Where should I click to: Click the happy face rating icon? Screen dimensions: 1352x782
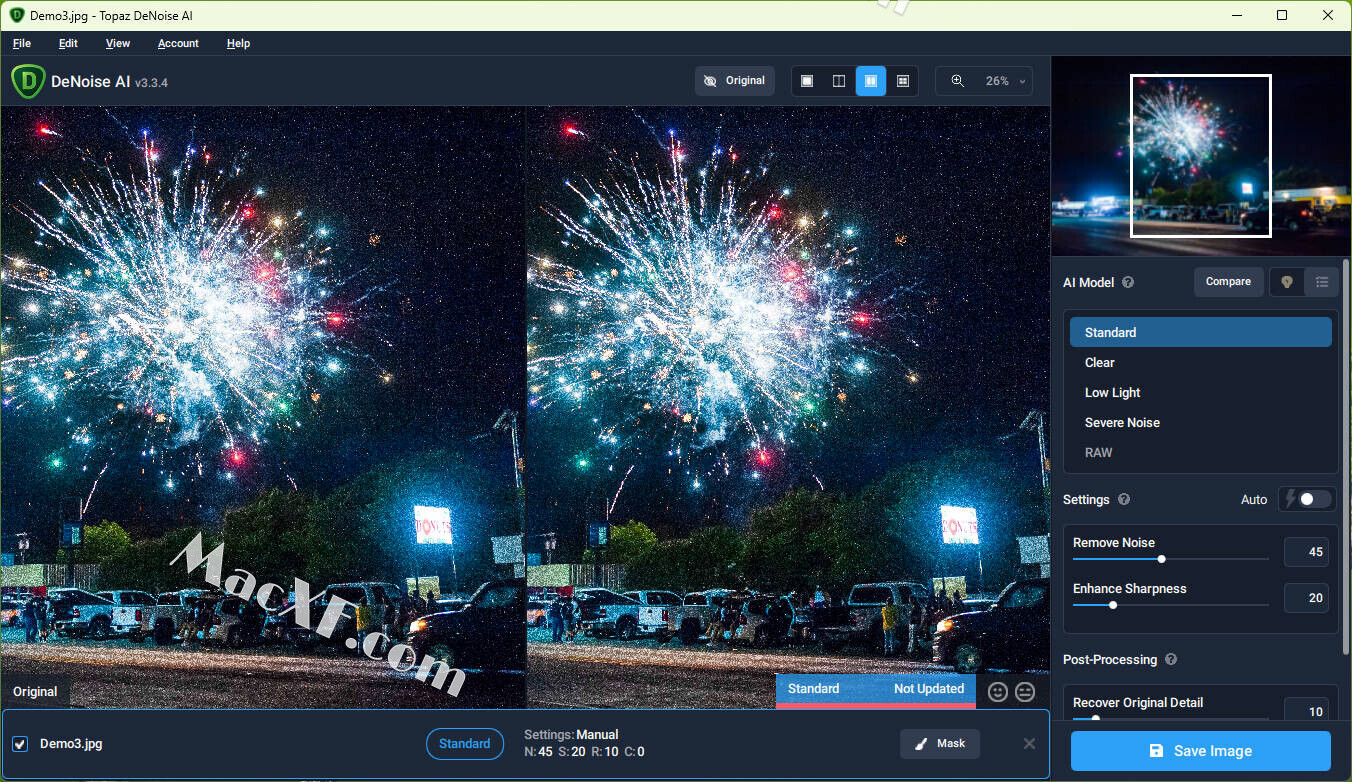997,692
